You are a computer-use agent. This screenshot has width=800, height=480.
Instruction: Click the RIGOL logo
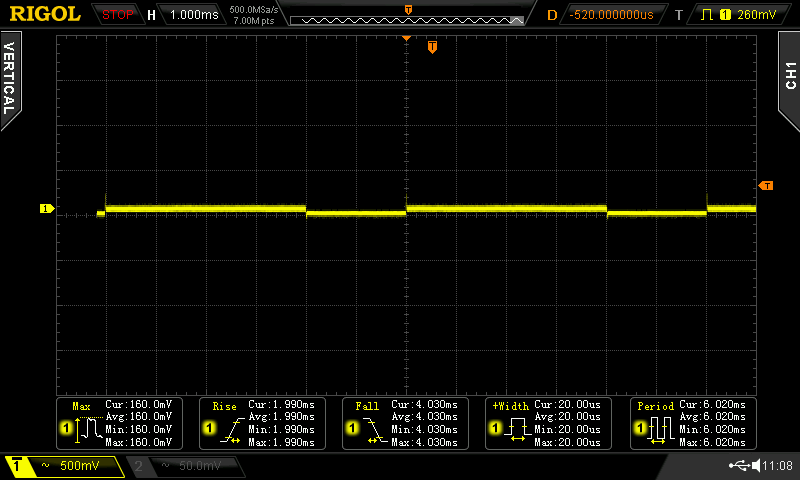45,14
